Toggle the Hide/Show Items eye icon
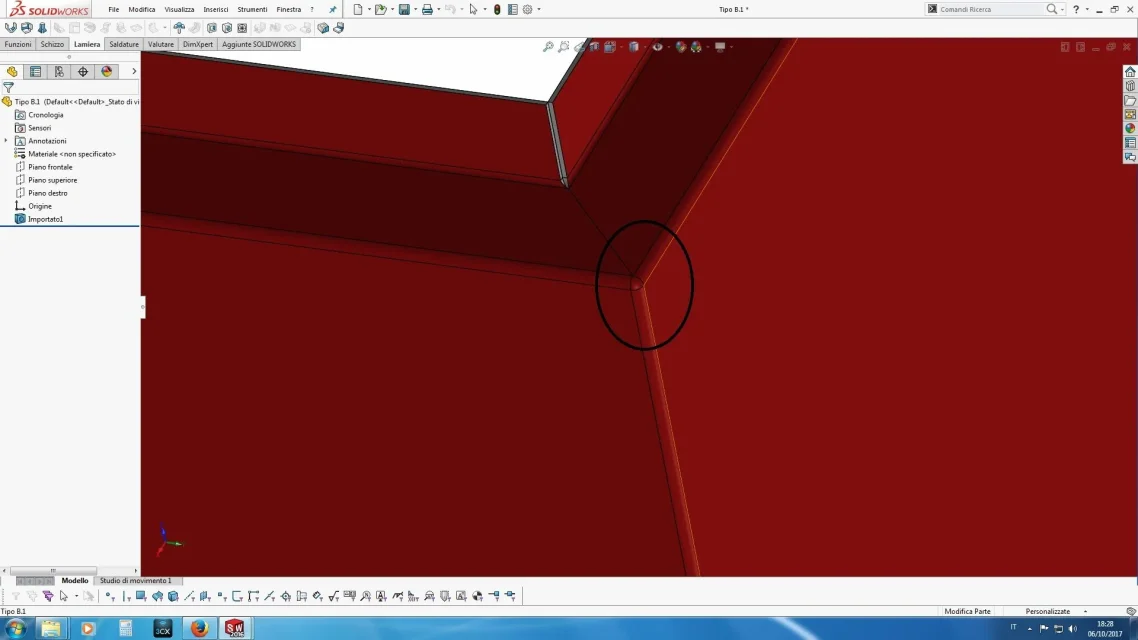 point(658,47)
